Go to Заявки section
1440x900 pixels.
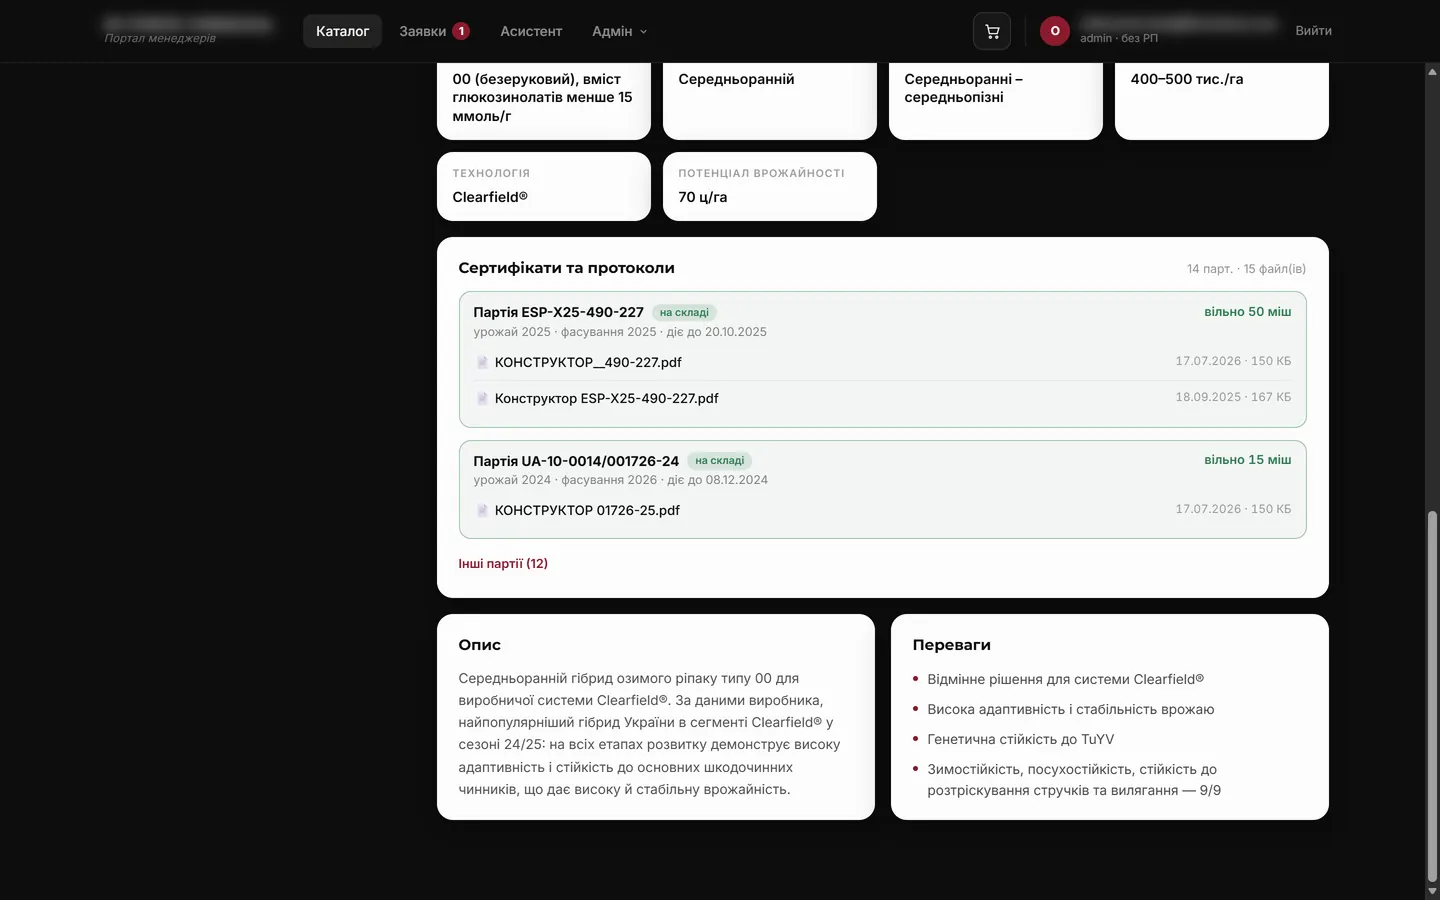423,31
